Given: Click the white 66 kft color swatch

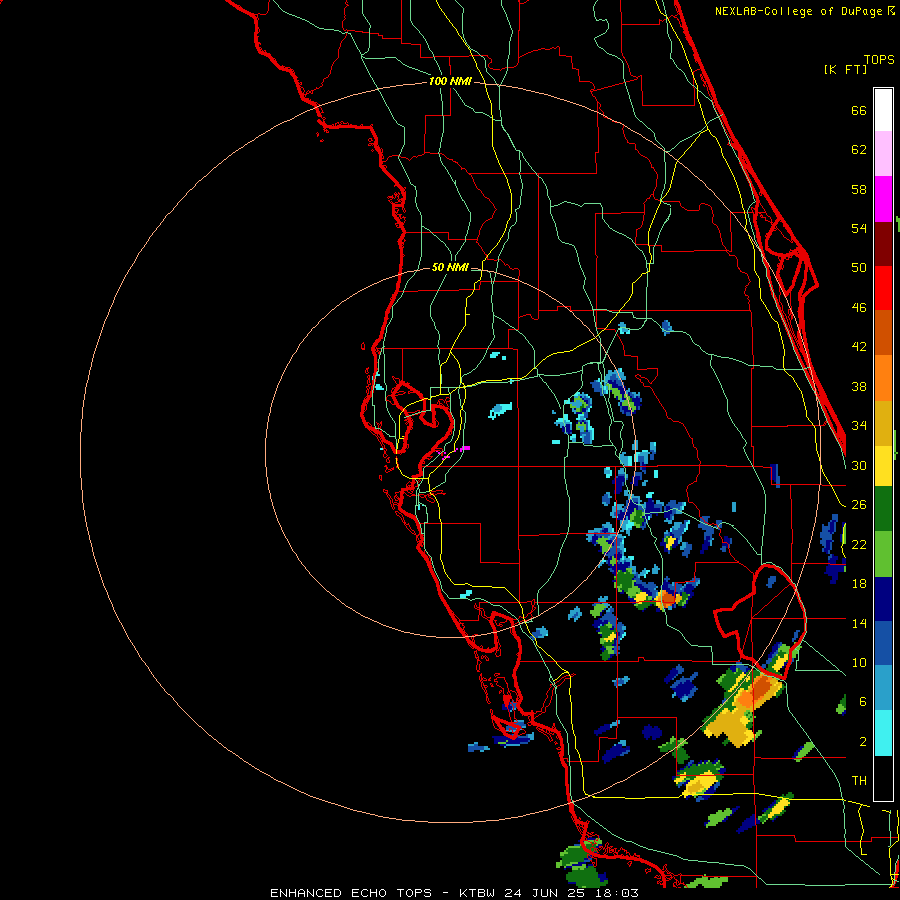Looking at the screenshot, I should [x=883, y=110].
